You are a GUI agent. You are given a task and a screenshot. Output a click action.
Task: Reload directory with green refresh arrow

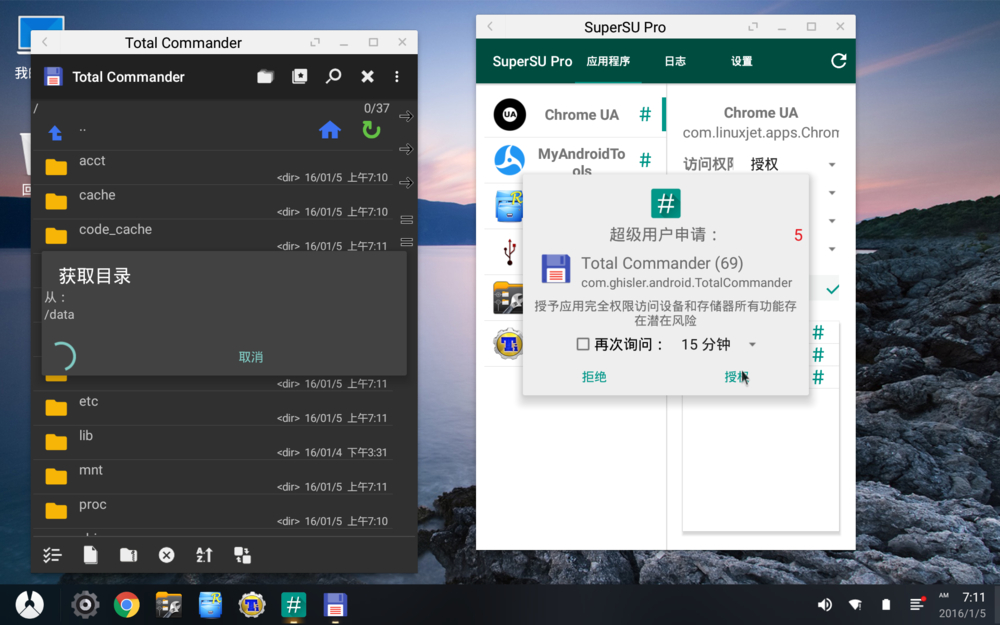pyautogui.click(x=371, y=130)
